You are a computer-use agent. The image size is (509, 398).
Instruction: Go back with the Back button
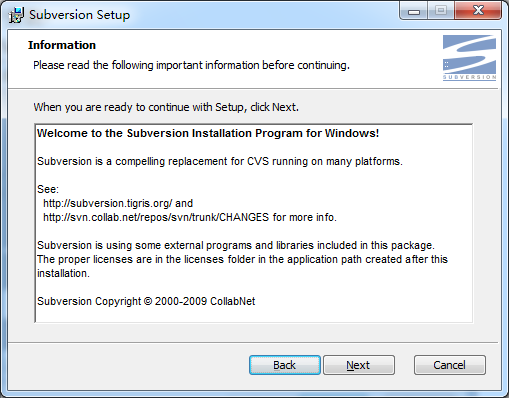coord(285,365)
